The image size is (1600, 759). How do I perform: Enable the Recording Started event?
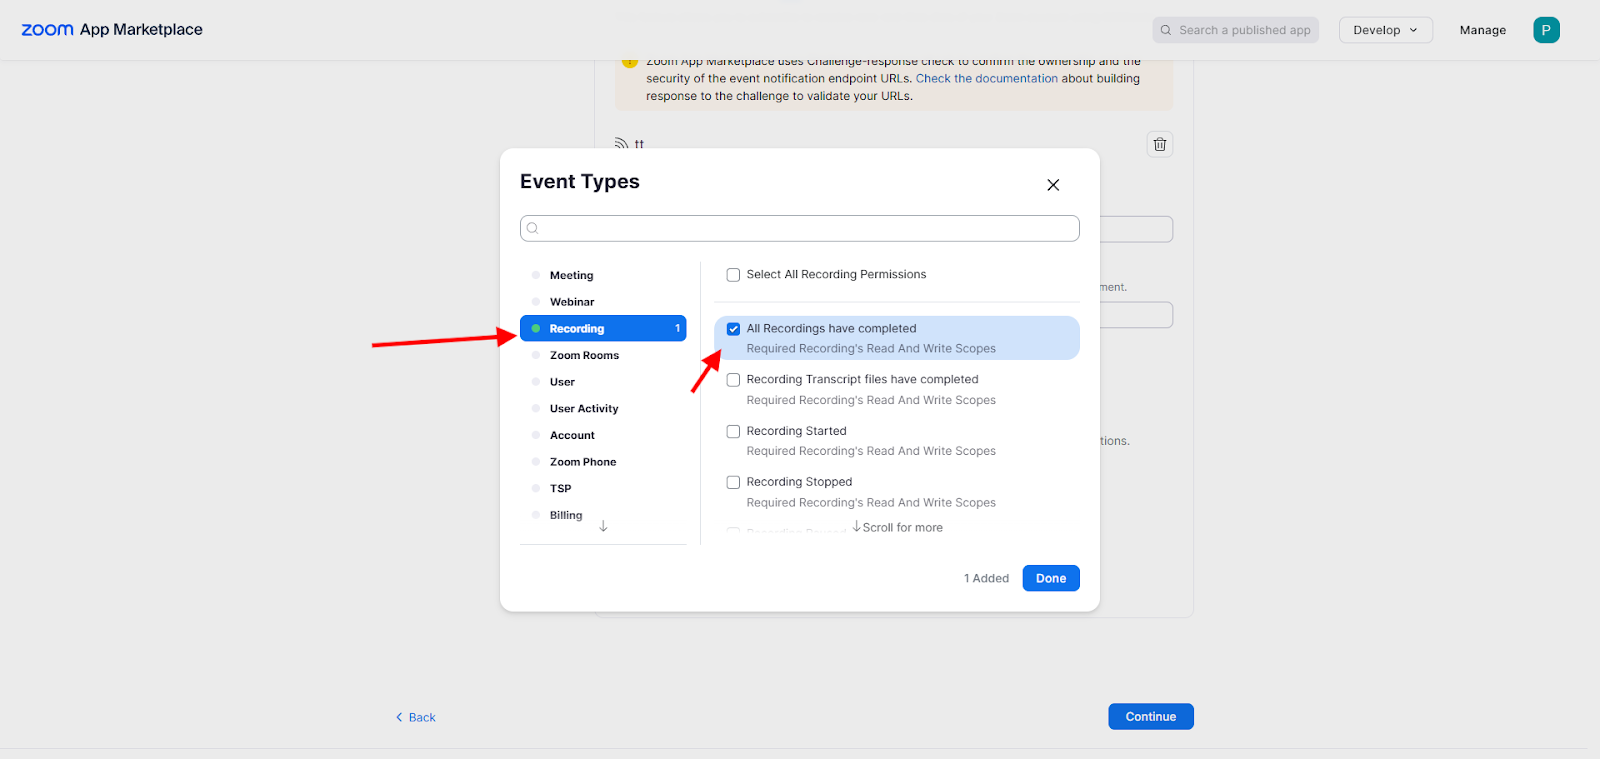pos(733,431)
